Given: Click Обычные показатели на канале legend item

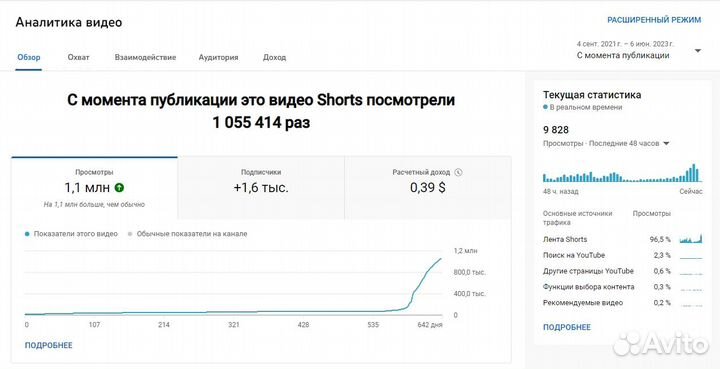Looking at the screenshot, I should click(x=187, y=234).
